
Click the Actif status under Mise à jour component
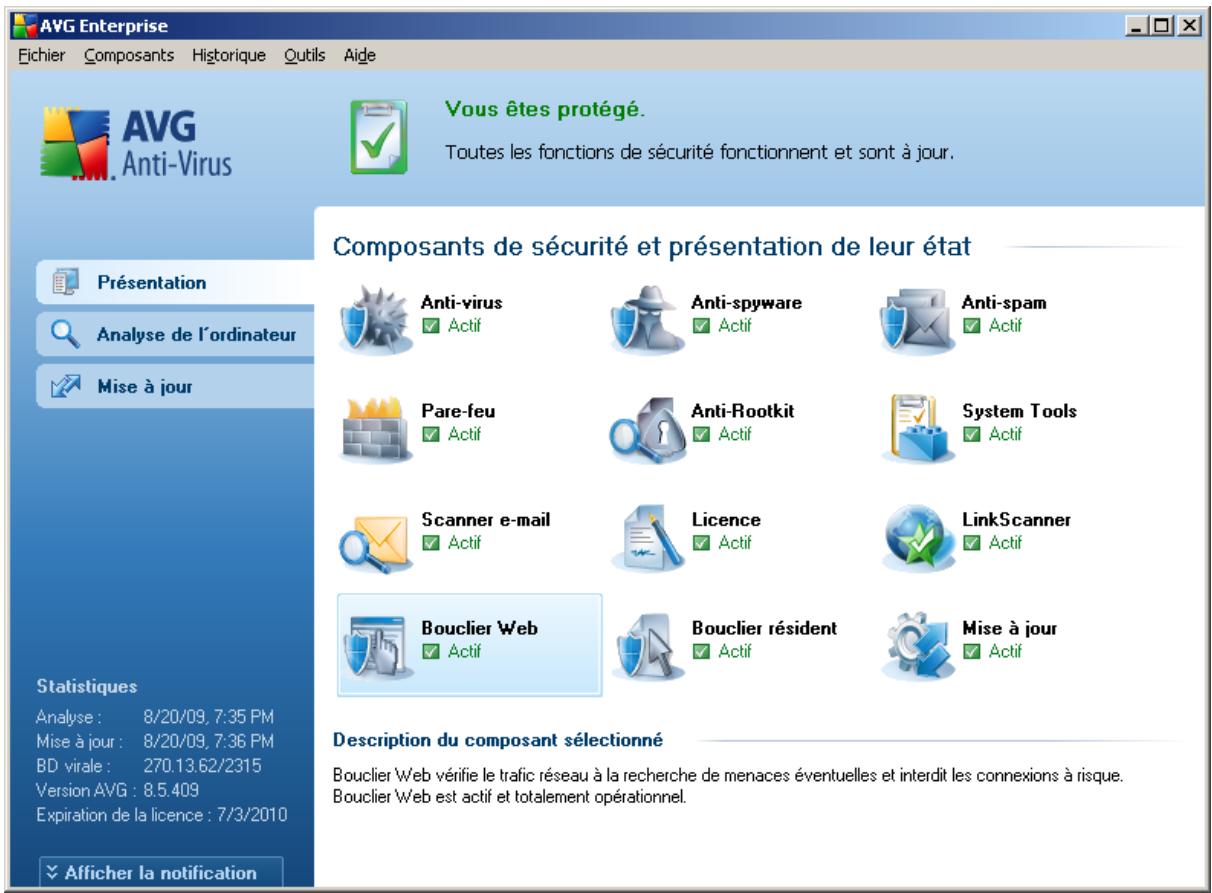click(991, 650)
